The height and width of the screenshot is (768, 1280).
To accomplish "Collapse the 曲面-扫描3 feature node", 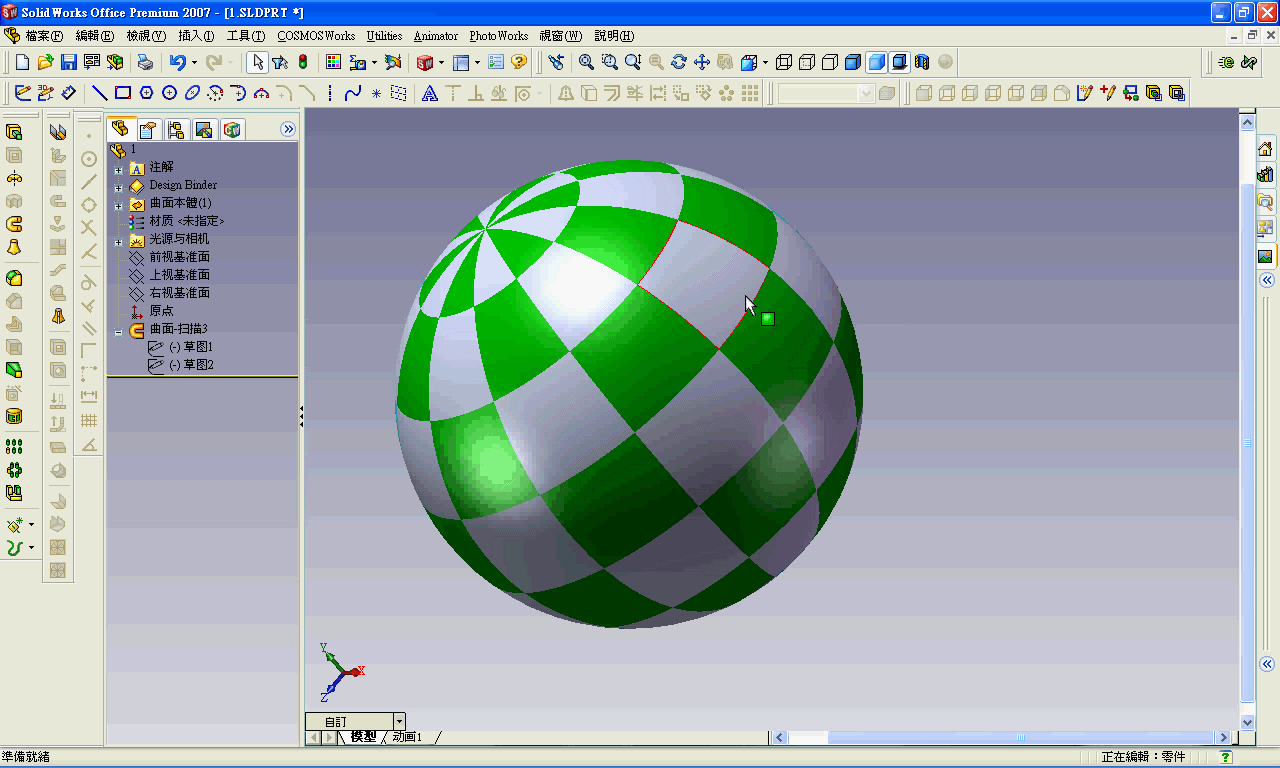I will coord(118,329).
